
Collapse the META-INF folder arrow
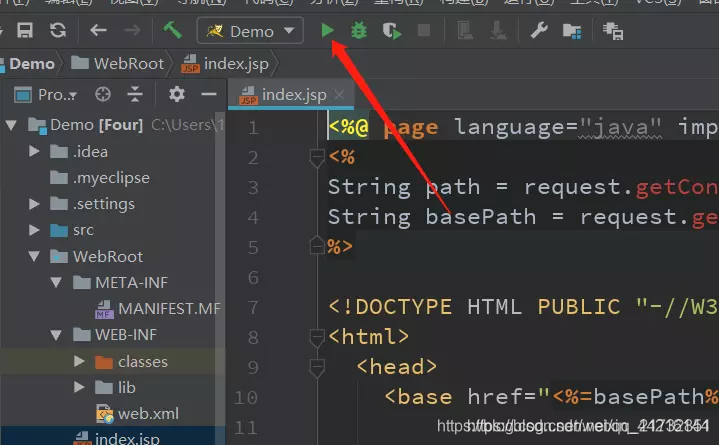56,282
